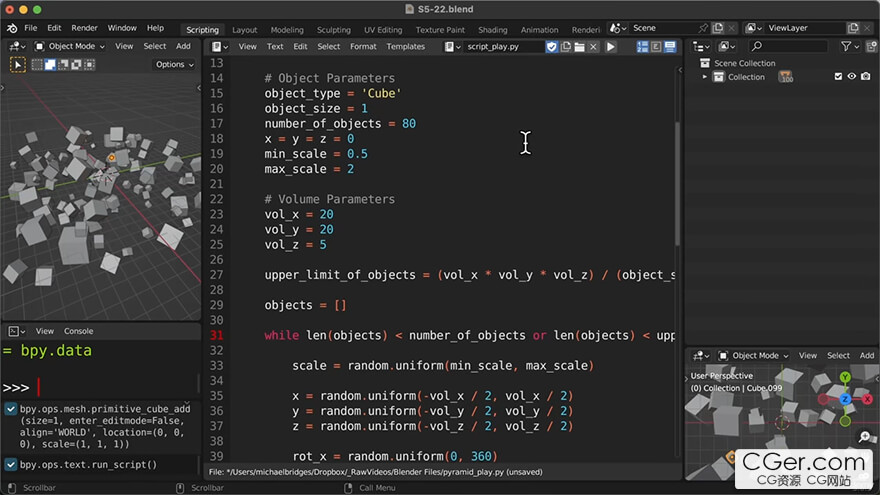Click the green Y axis gizmo handle
This screenshot has width=880, height=495.
845,377
